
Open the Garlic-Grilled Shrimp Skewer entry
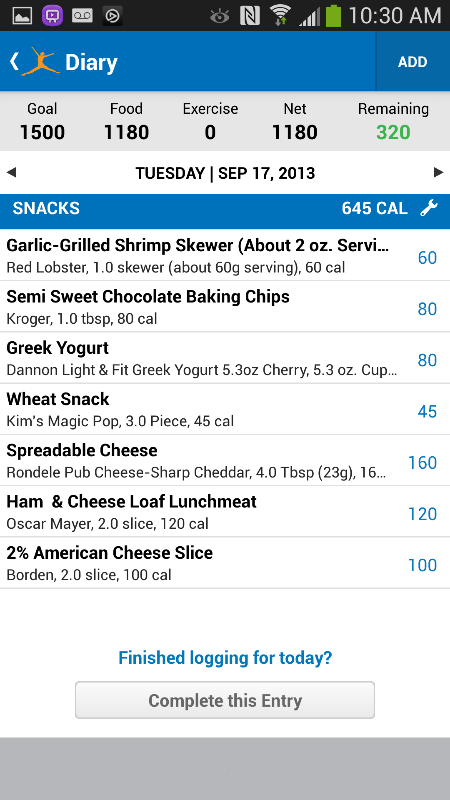(225, 255)
